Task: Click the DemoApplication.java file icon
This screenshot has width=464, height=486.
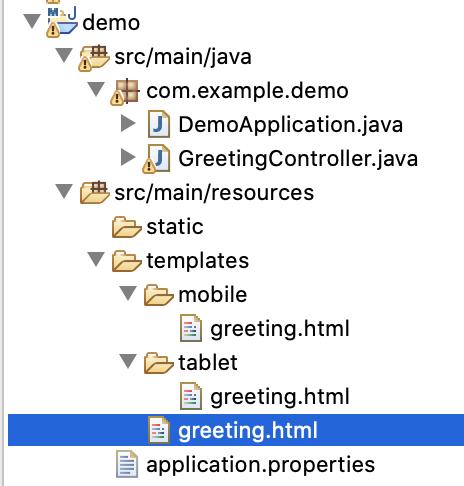Action: coord(159,124)
